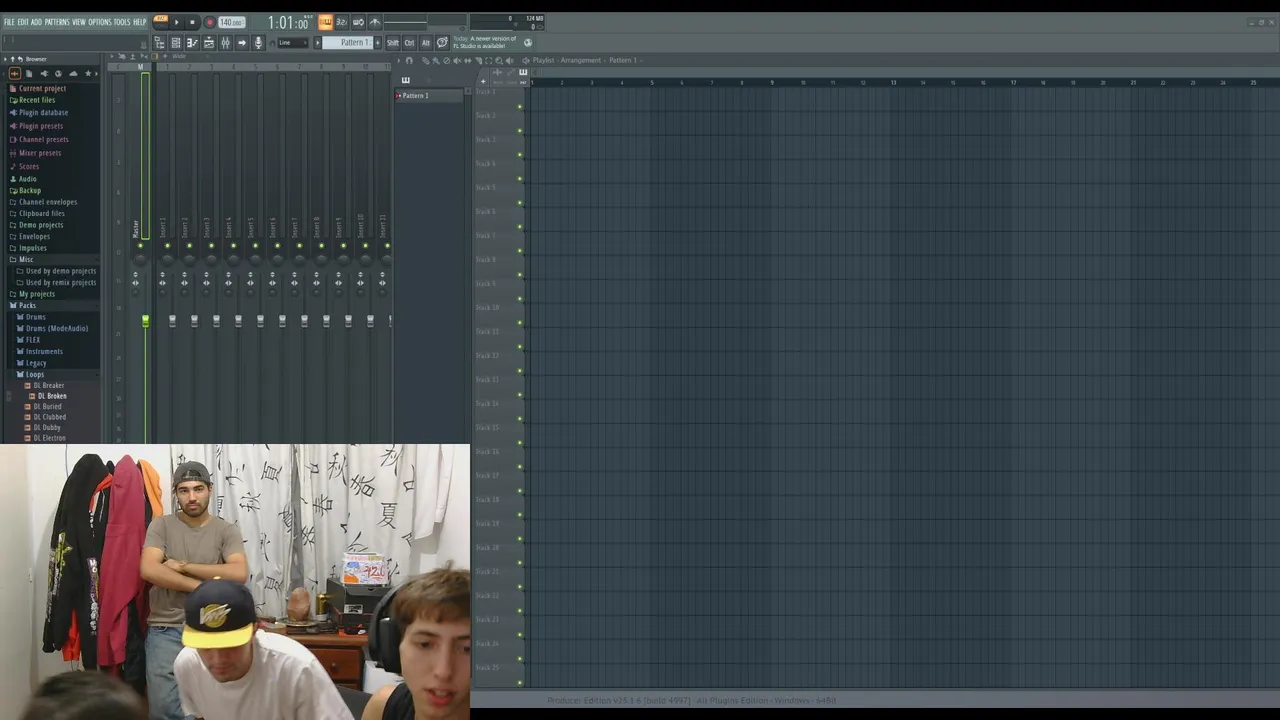Expand the Drums (ModeAudio) pack

pos(57,328)
